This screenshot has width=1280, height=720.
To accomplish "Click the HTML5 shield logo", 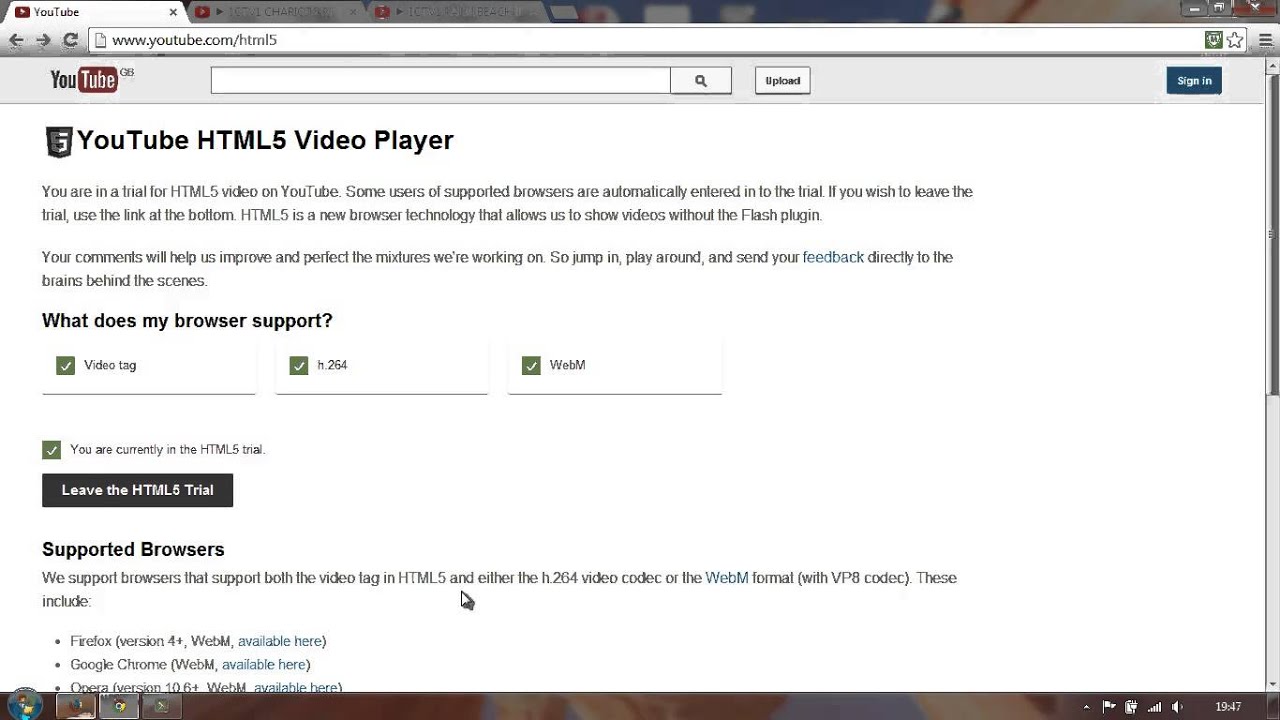I will (x=58, y=142).
